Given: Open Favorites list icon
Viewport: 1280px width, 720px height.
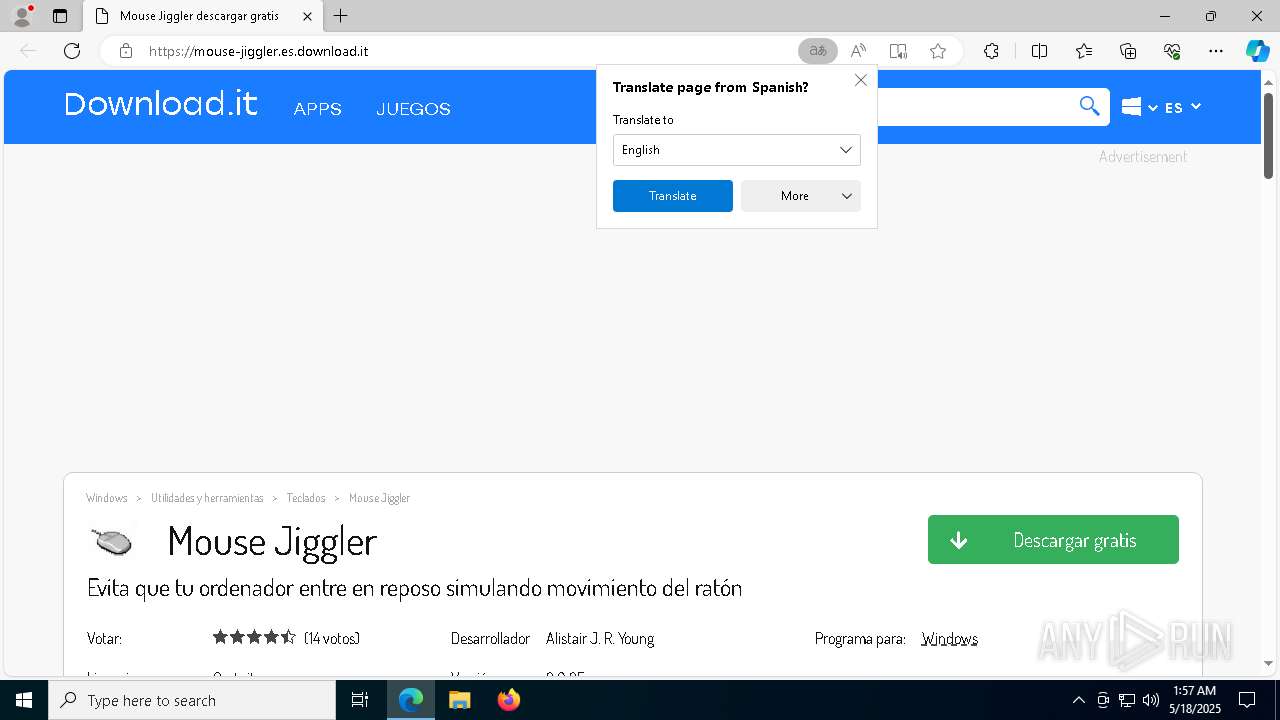Looking at the screenshot, I should [1084, 51].
